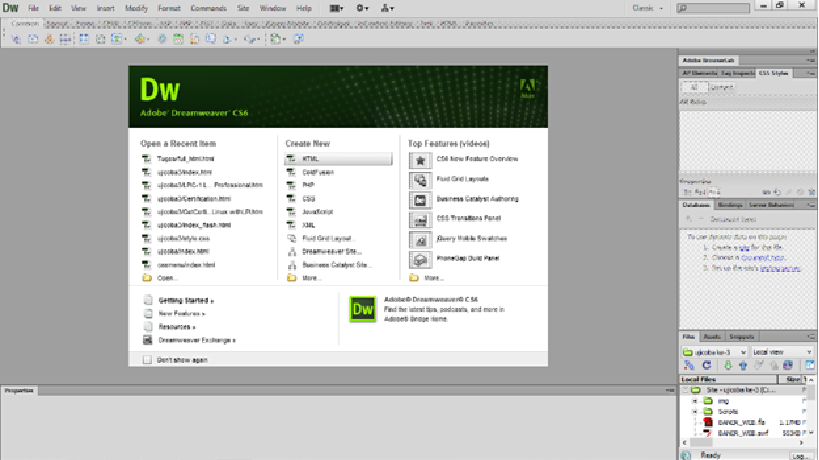This screenshot has width=819, height=460.
Task: Click the Images insert icon
Action: point(118,39)
